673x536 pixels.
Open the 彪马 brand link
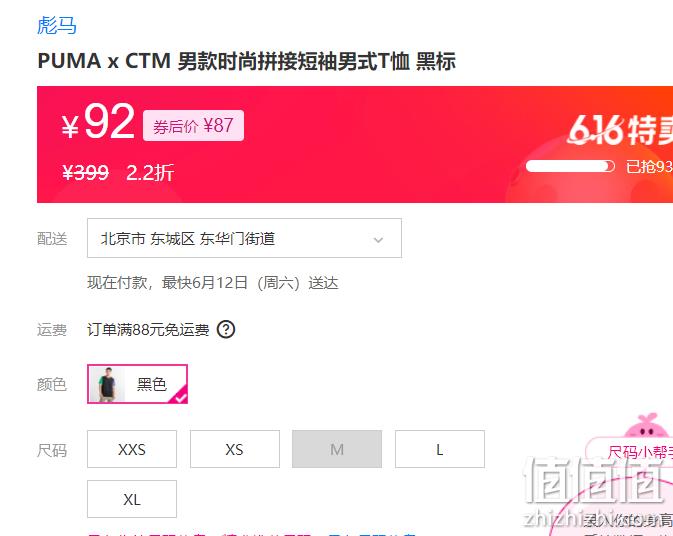pyautogui.click(x=57, y=25)
